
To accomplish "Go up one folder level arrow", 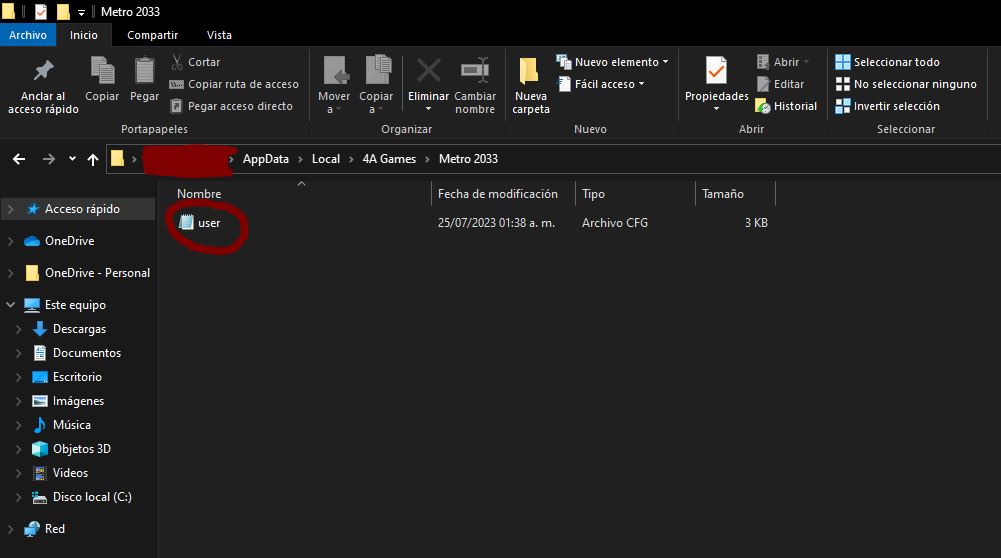I will [x=93, y=159].
